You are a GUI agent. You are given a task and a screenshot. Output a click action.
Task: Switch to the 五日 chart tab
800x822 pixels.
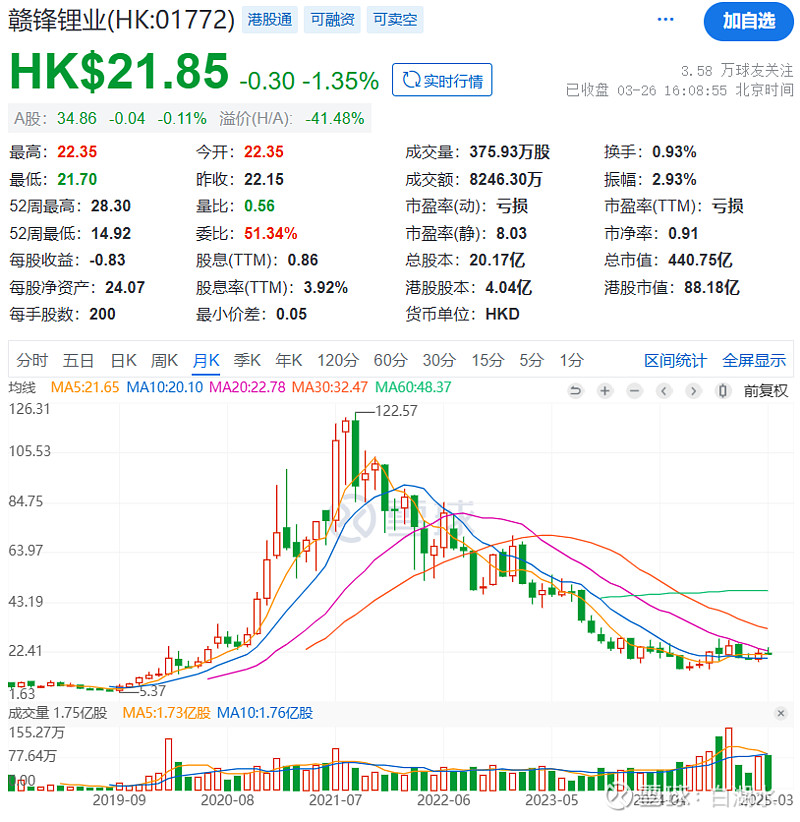78,360
